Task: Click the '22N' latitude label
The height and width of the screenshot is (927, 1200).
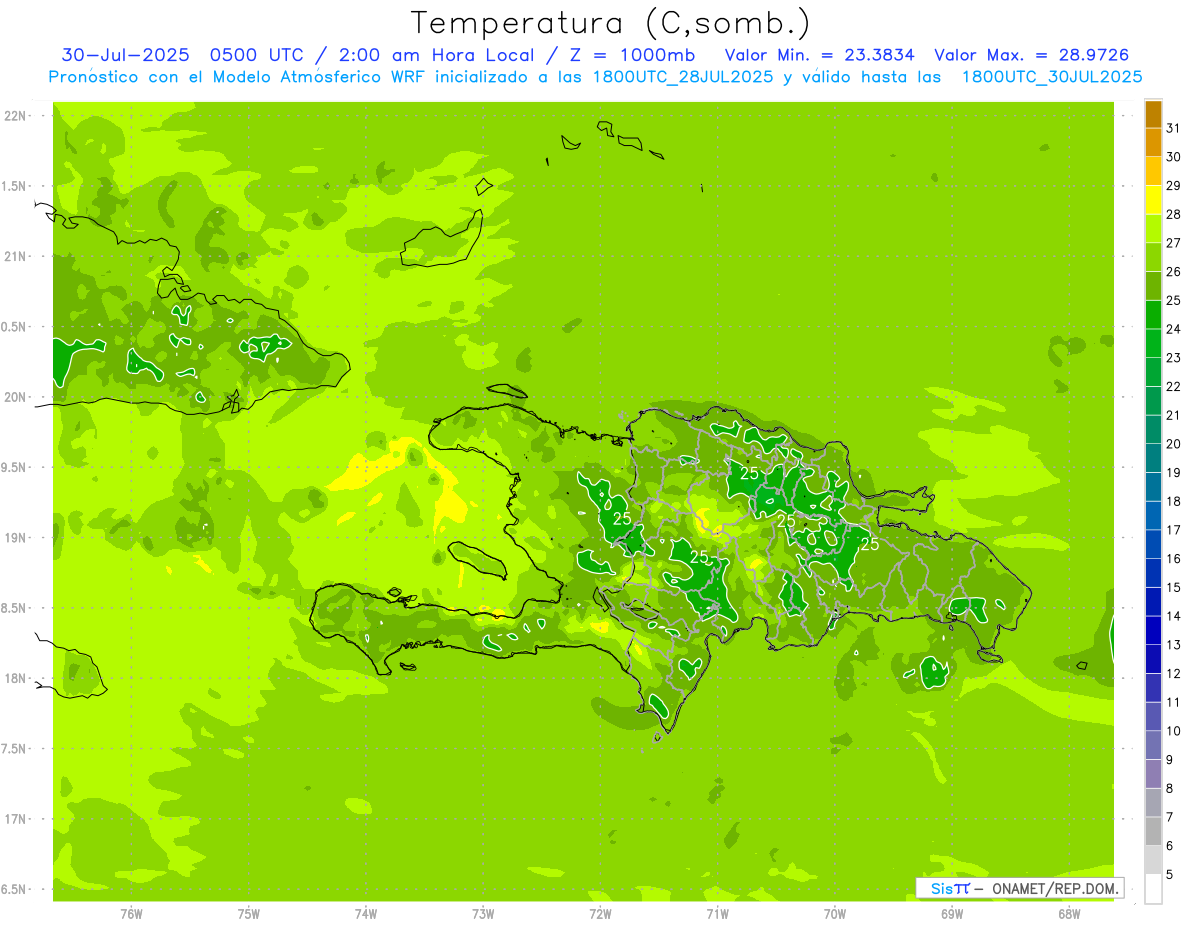Action: (17, 116)
